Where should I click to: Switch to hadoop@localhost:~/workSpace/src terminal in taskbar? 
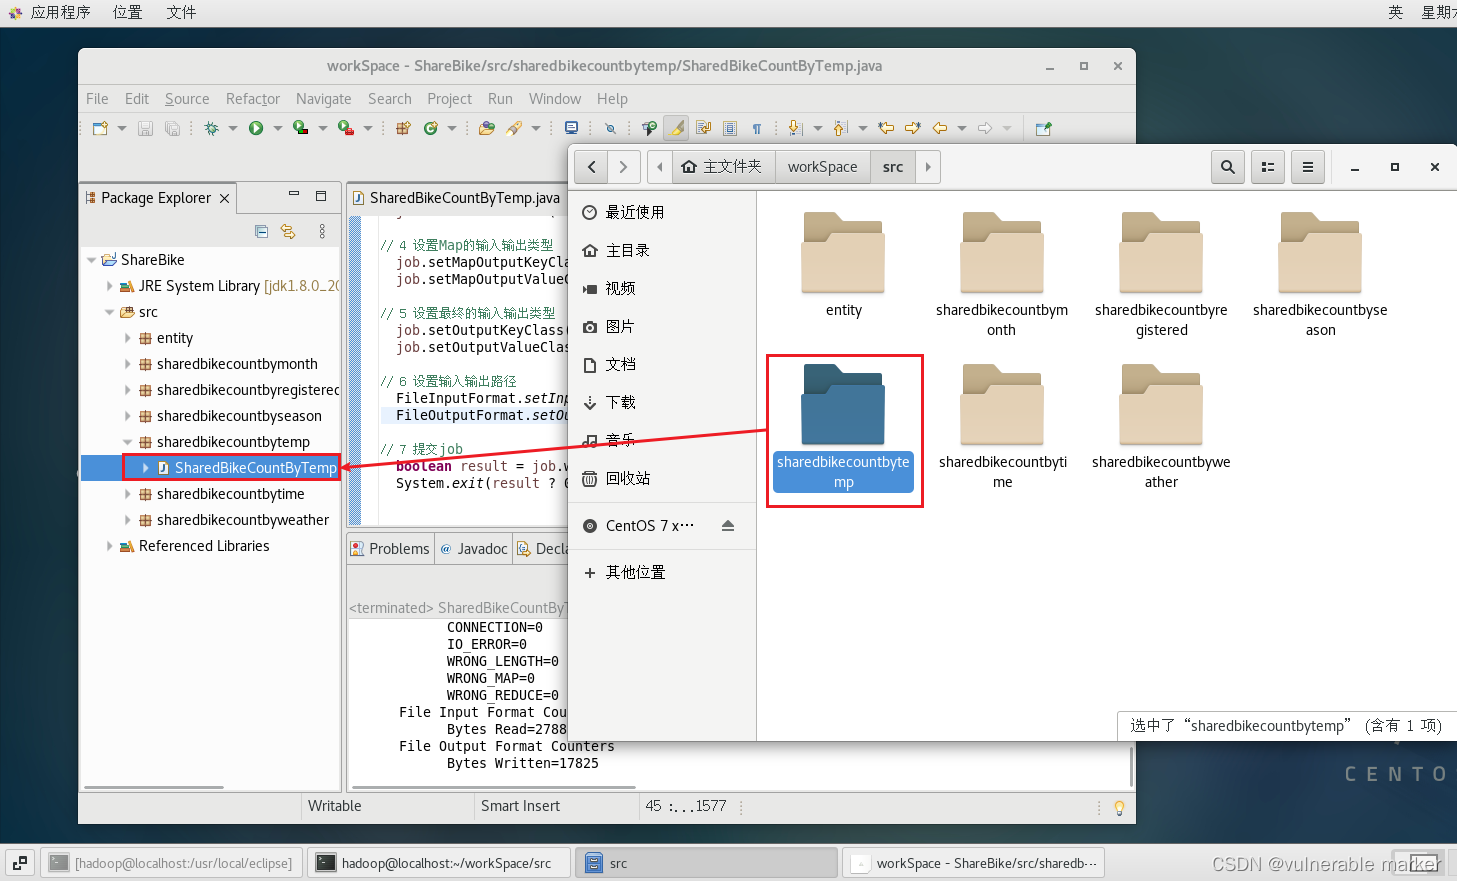438,863
